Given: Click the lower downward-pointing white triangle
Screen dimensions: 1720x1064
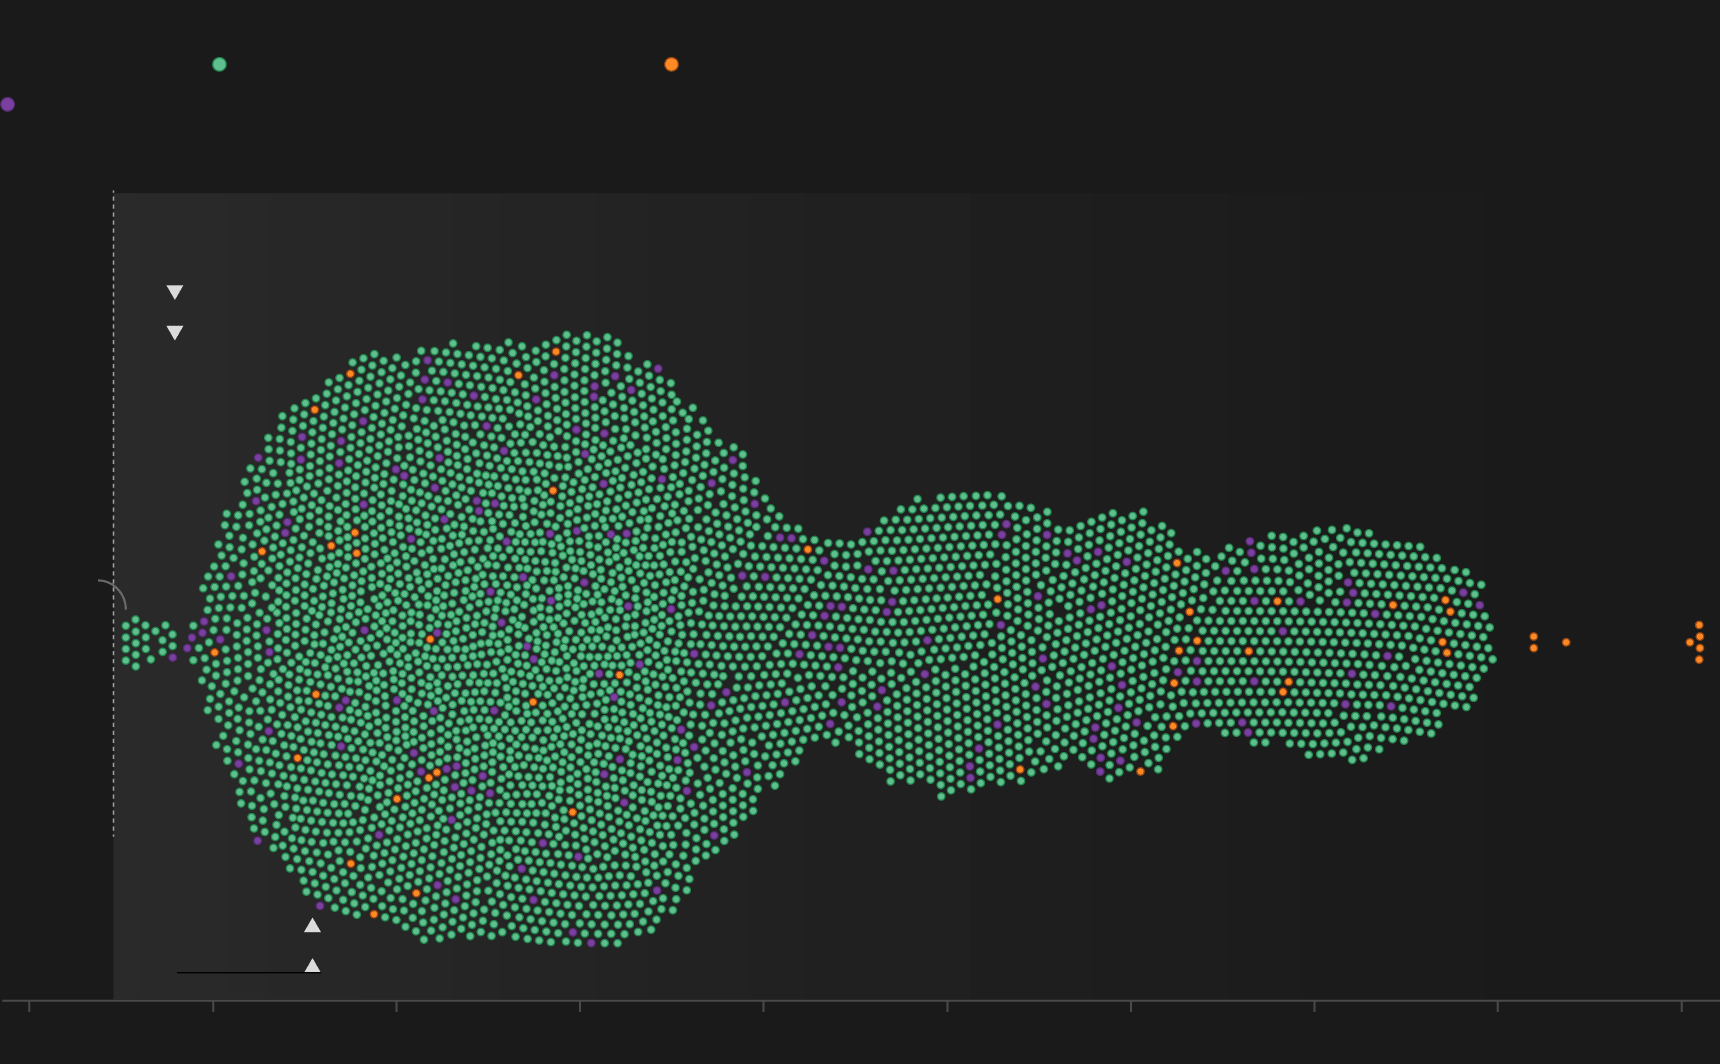Looking at the screenshot, I should (175, 332).
